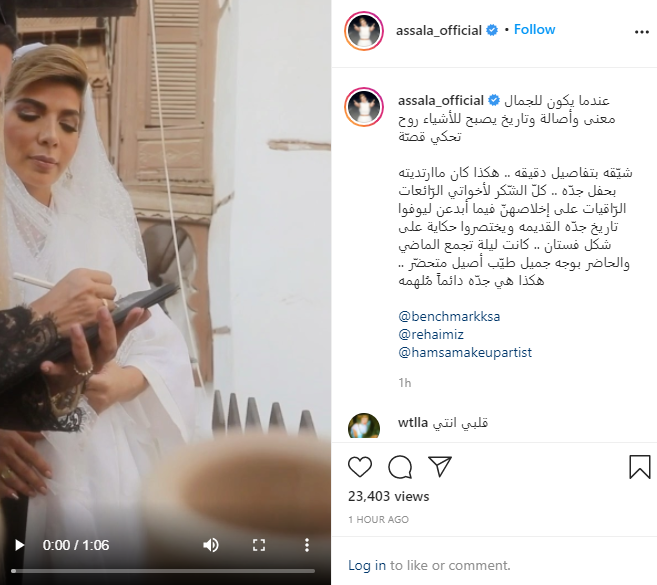Click Log in link to comment

367,565
